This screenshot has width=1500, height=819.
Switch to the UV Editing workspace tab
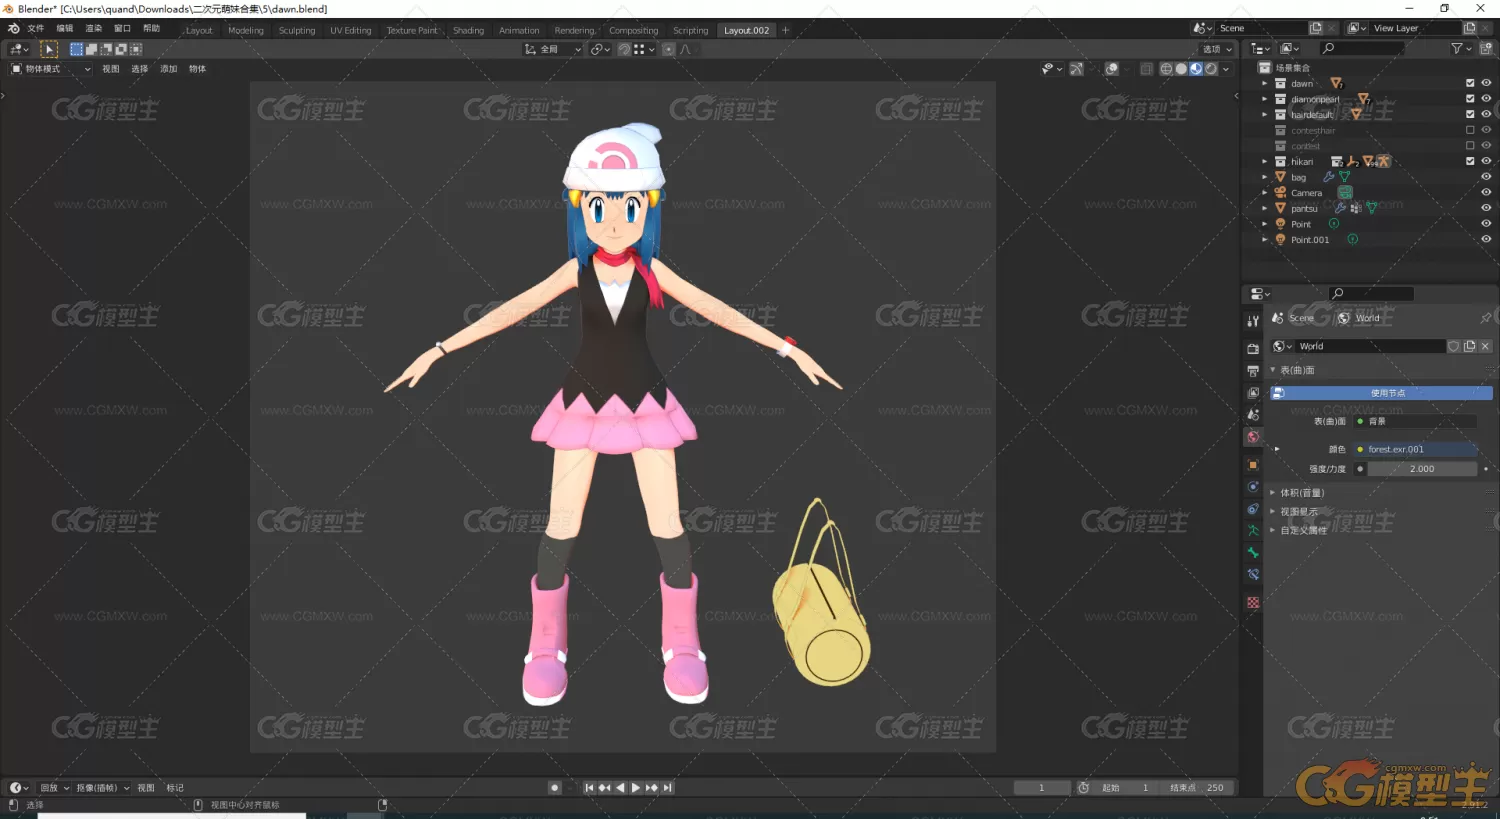(350, 30)
